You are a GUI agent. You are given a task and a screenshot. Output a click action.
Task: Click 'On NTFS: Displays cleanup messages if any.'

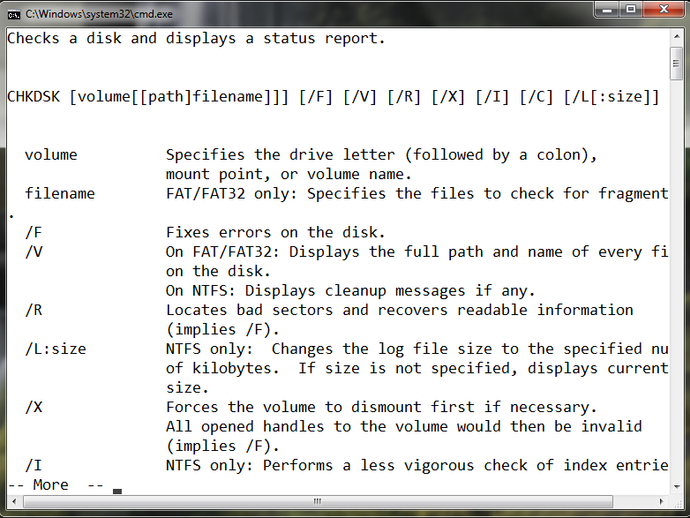pyautogui.click(x=350, y=291)
